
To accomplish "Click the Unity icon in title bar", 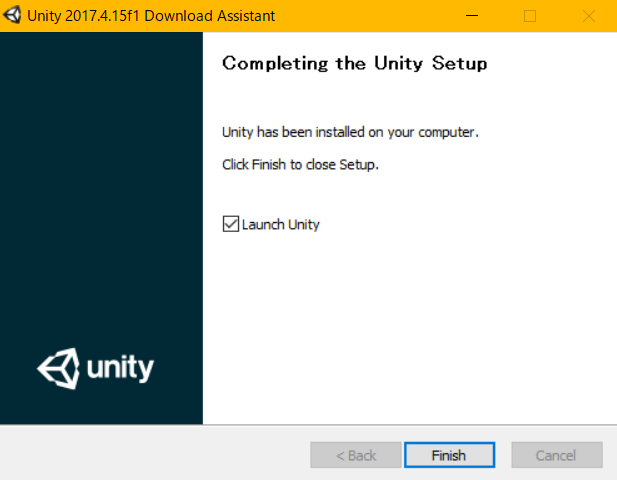I will pos(12,15).
